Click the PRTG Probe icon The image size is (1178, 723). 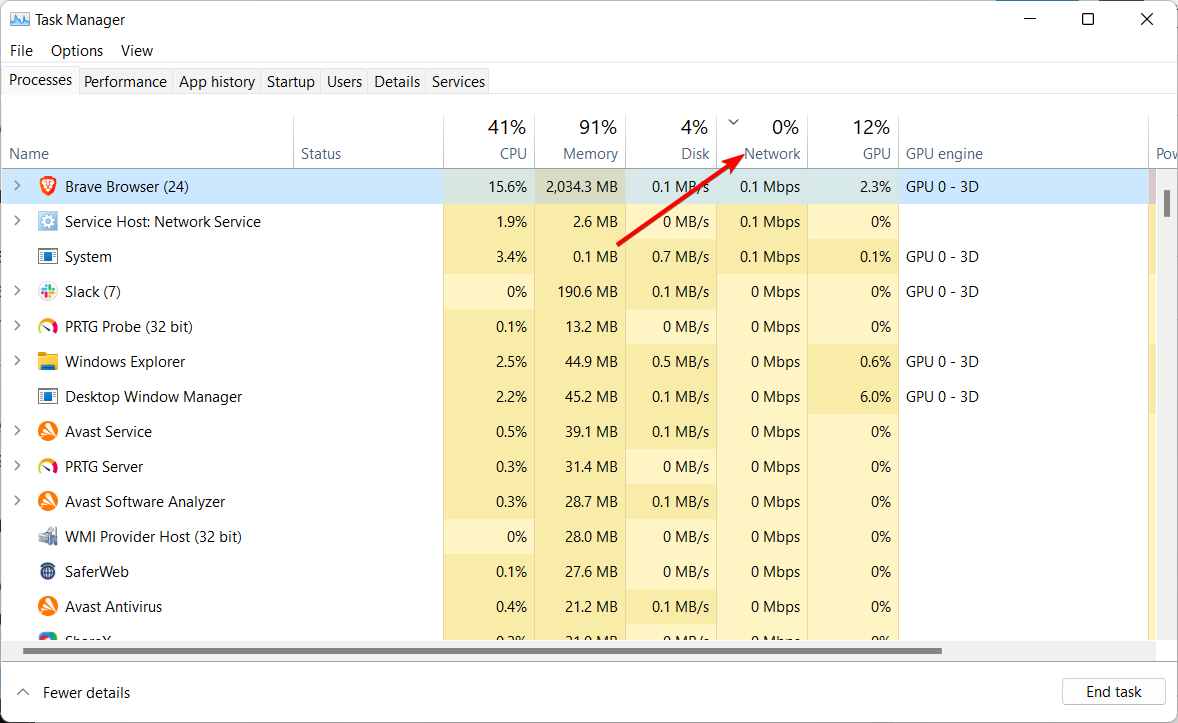[47, 326]
